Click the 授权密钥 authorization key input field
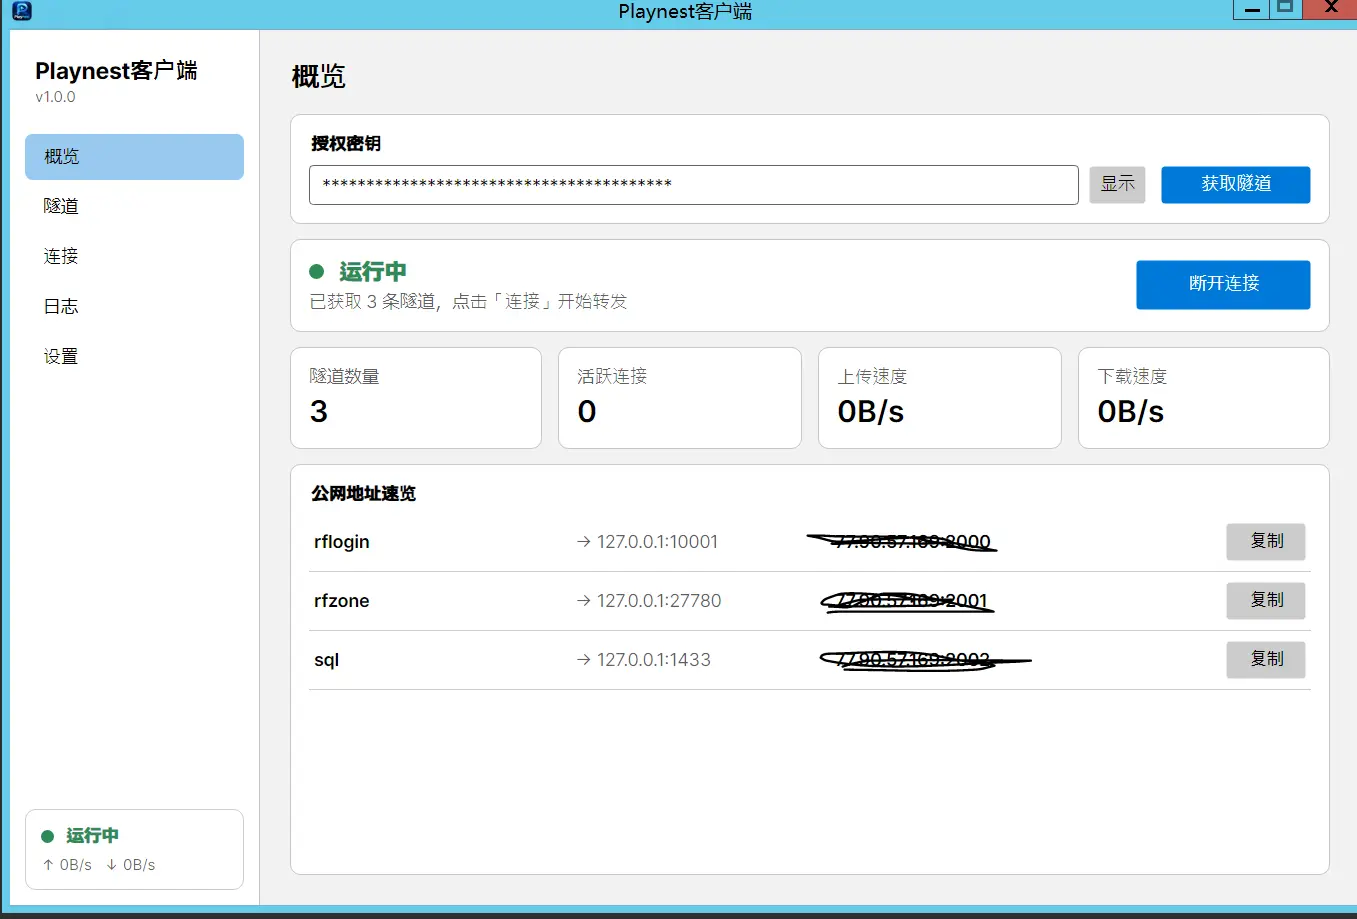The height and width of the screenshot is (919, 1357). point(694,185)
